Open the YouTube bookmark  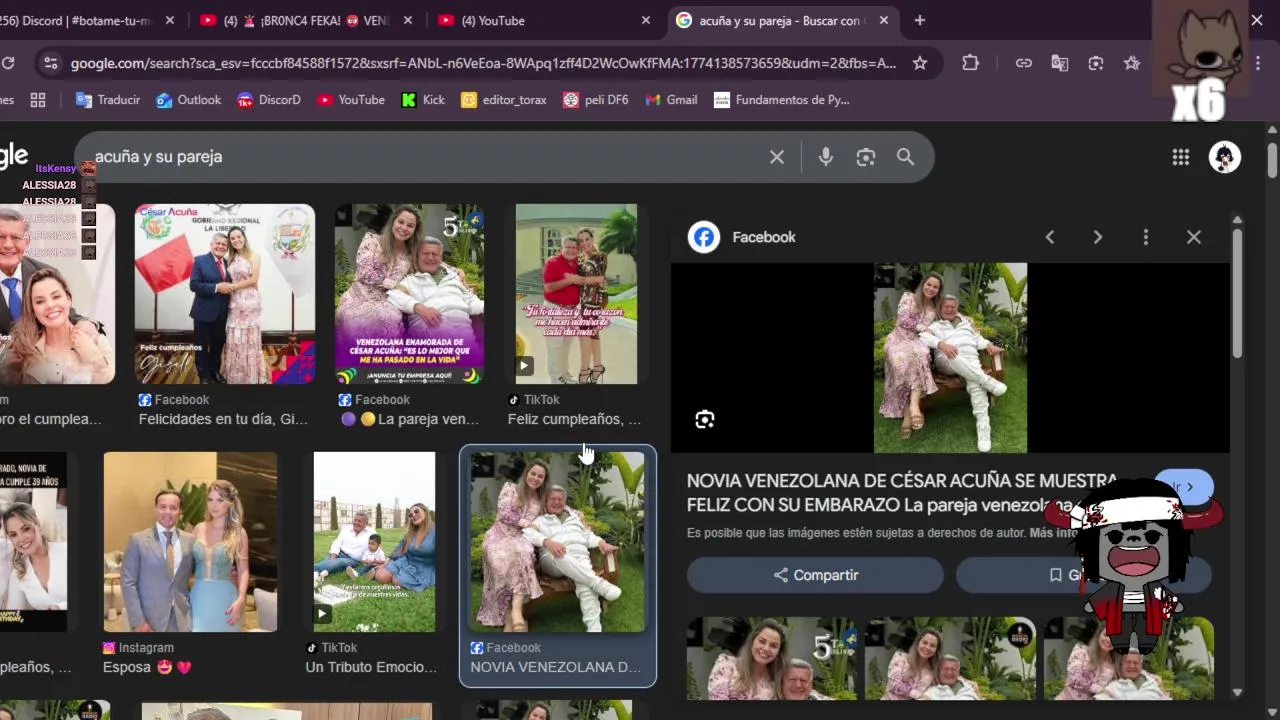click(x=351, y=100)
